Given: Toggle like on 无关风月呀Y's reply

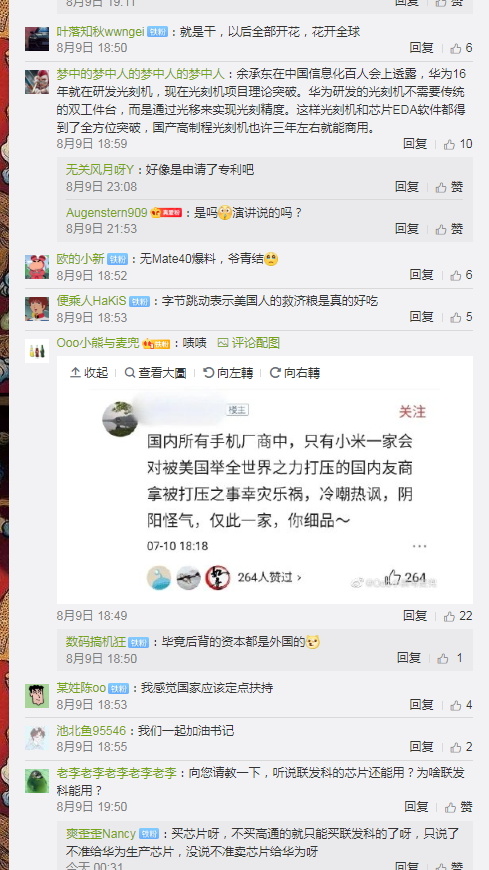Looking at the screenshot, I should click(450, 187).
